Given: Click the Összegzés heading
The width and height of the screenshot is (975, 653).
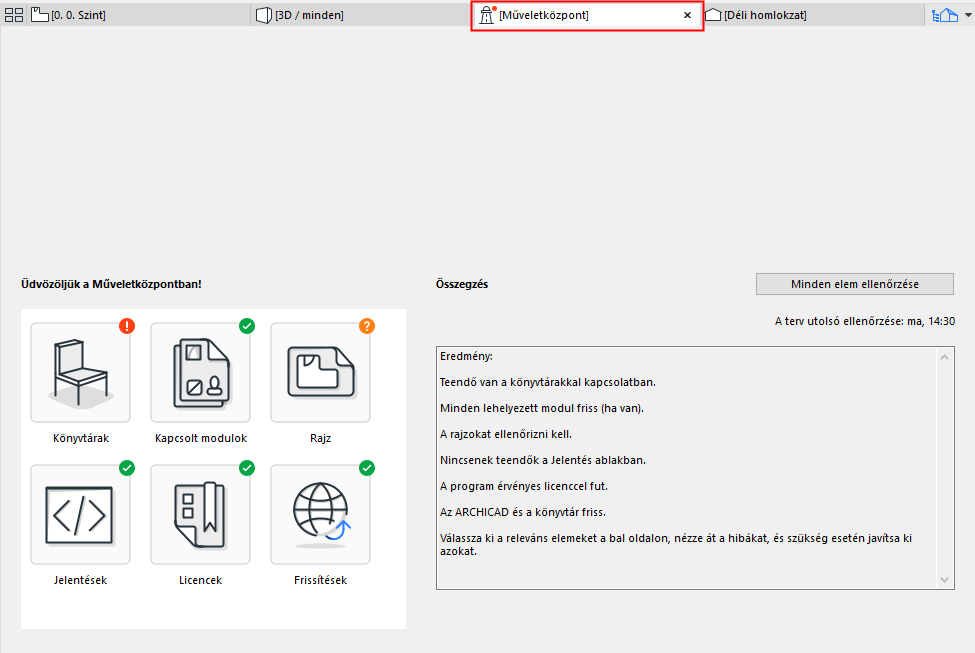Looking at the screenshot, I should point(462,284).
